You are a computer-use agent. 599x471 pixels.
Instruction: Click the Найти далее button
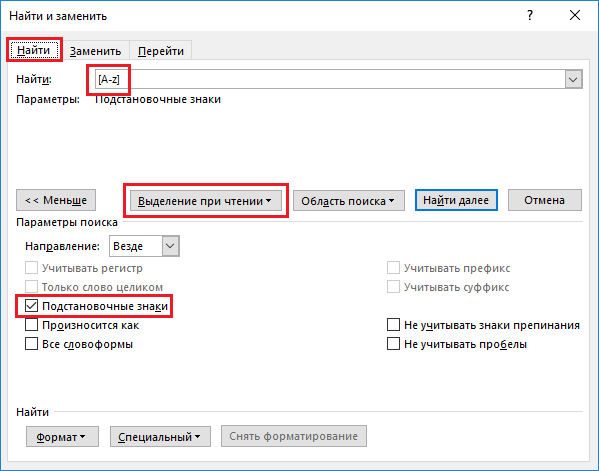click(456, 200)
